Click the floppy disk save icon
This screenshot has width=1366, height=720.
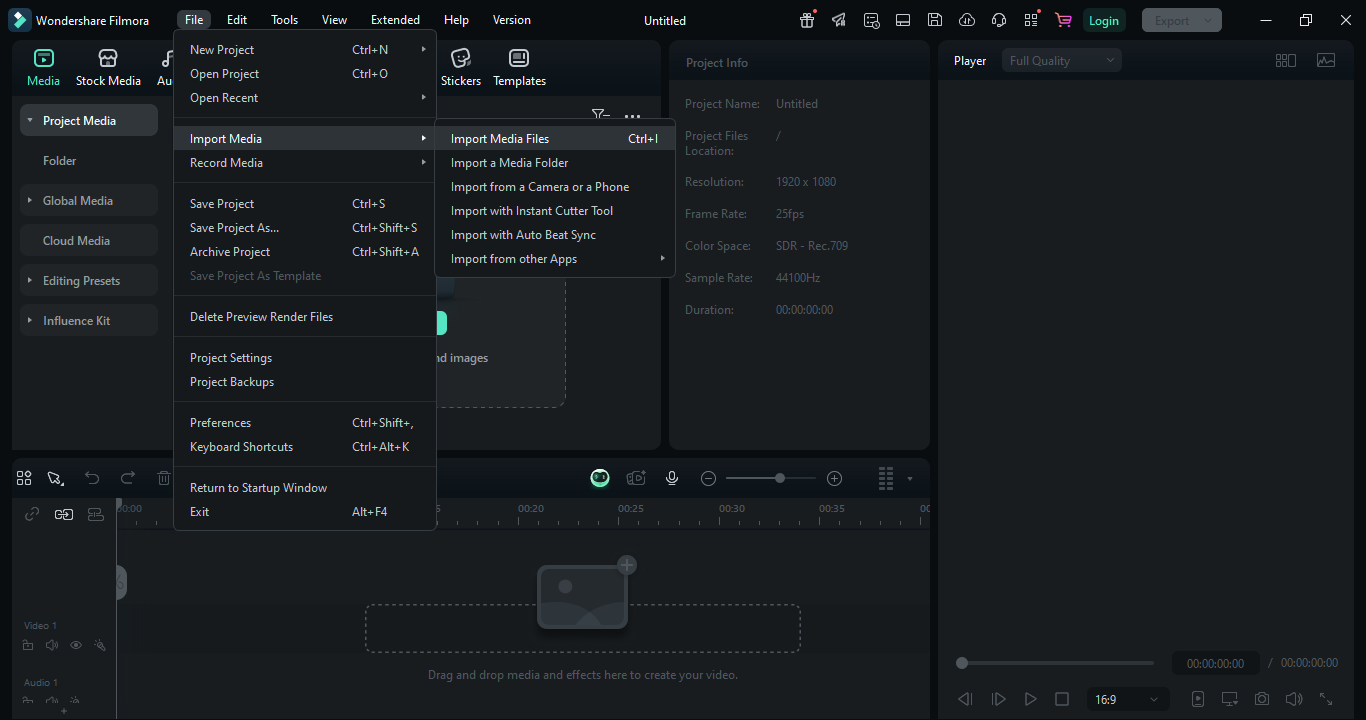coord(934,20)
